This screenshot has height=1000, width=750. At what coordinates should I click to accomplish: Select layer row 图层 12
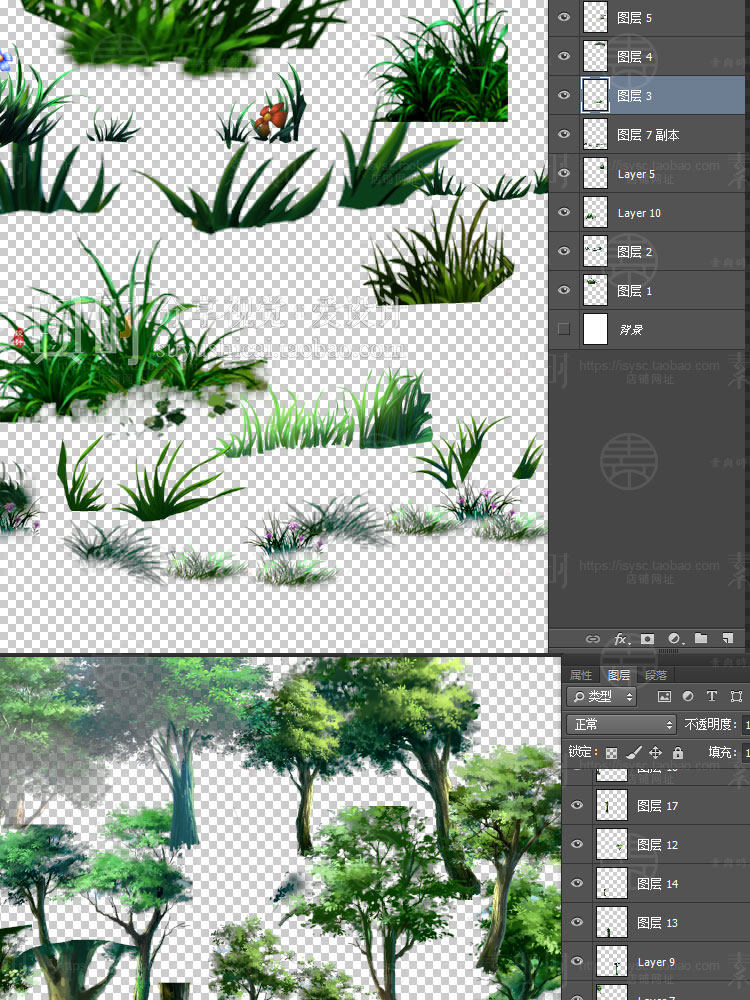[657, 844]
